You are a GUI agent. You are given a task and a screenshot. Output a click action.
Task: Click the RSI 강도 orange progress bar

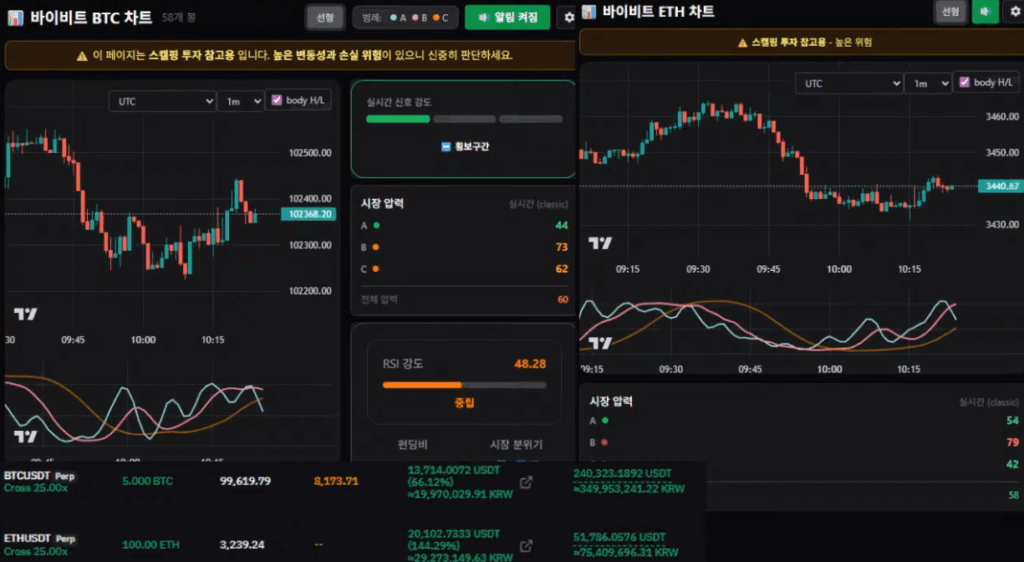(416, 384)
